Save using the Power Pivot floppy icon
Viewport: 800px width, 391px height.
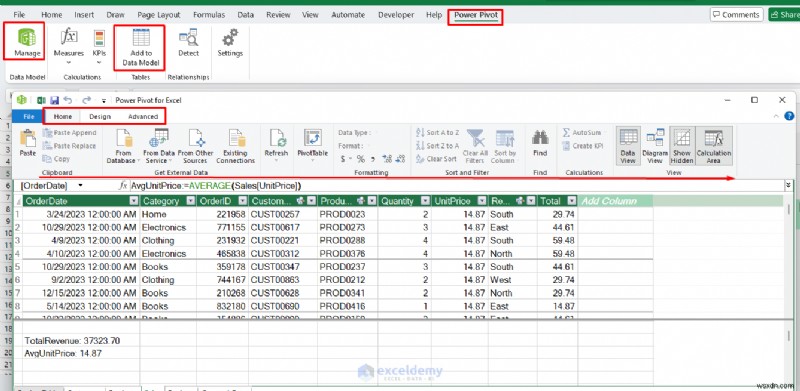pyautogui.click(x=54, y=101)
